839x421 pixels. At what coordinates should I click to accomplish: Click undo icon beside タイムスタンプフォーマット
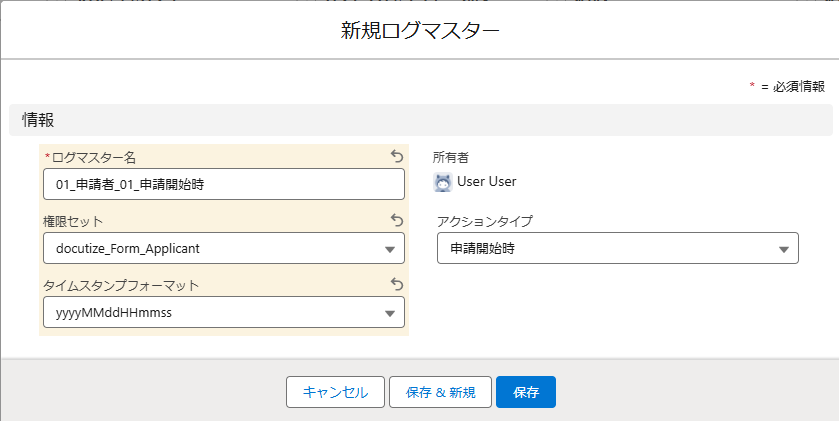point(396,284)
